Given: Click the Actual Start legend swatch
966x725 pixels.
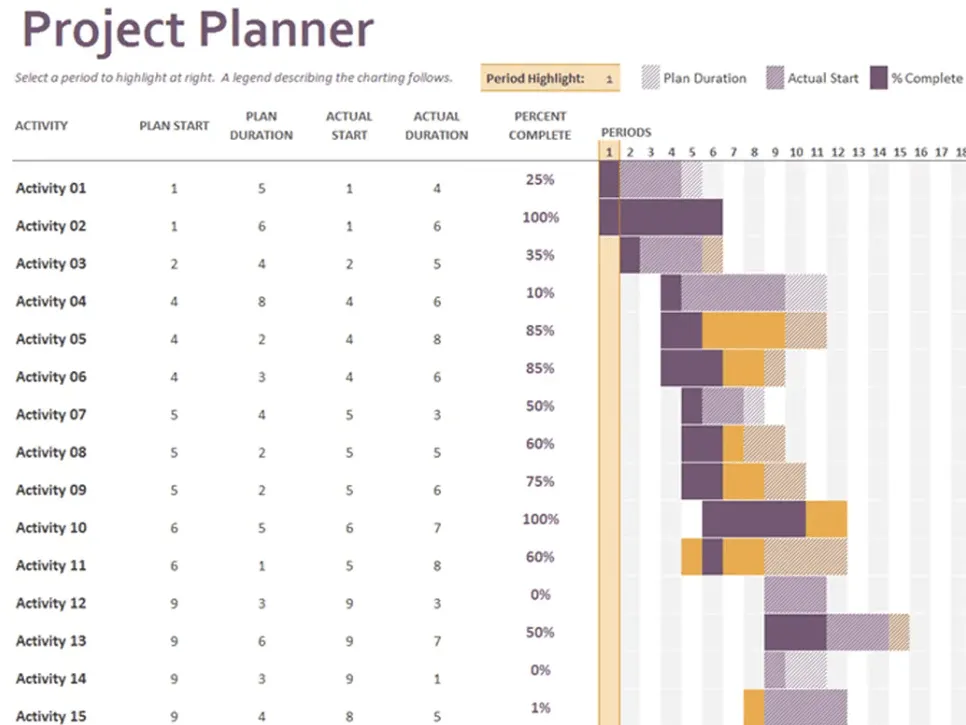Looking at the screenshot, I should pos(775,78).
